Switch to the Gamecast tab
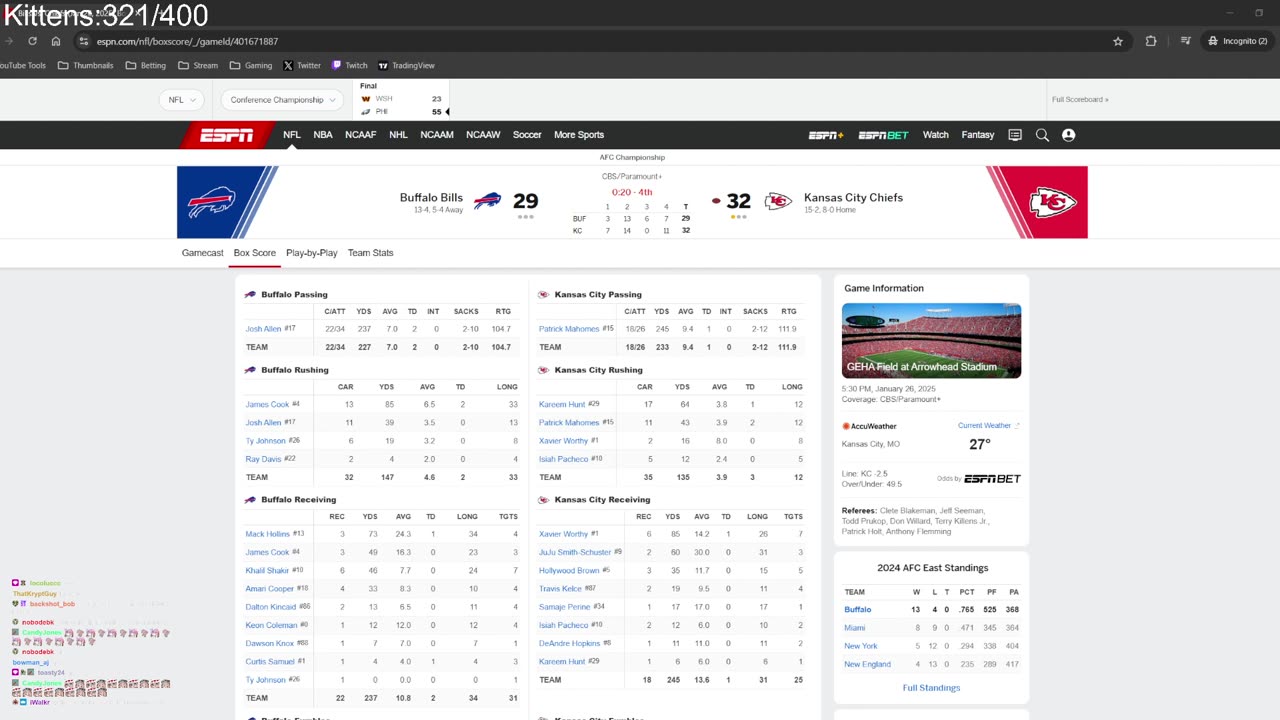 tap(203, 253)
